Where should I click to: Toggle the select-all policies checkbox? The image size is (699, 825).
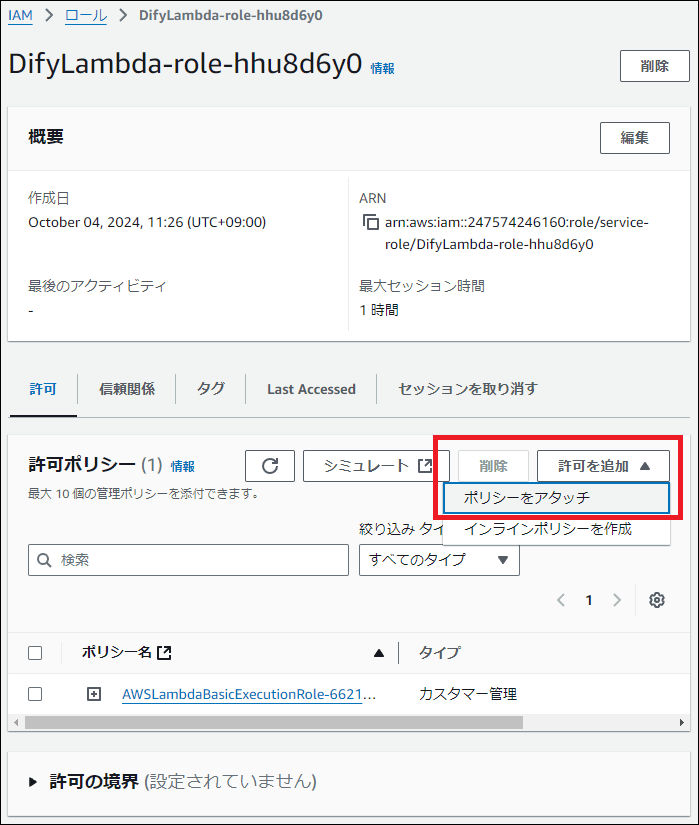click(x=35, y=653)
